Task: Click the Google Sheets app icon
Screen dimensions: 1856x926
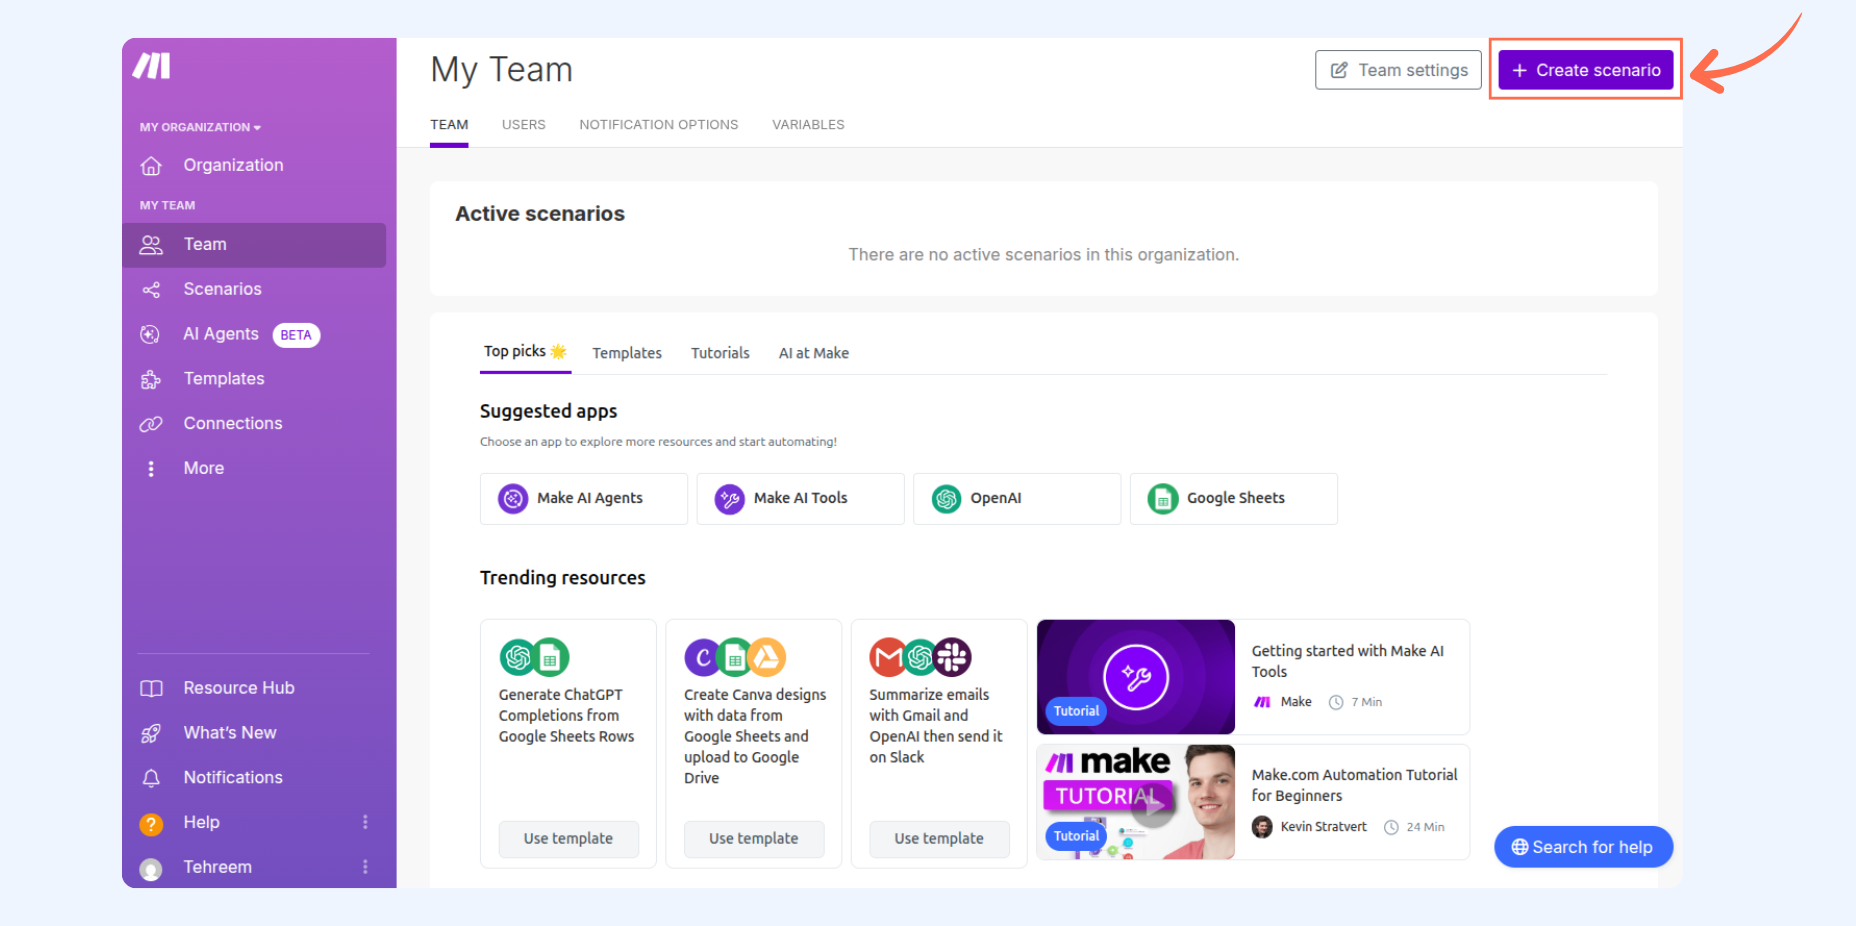Action: (1163, 498)
